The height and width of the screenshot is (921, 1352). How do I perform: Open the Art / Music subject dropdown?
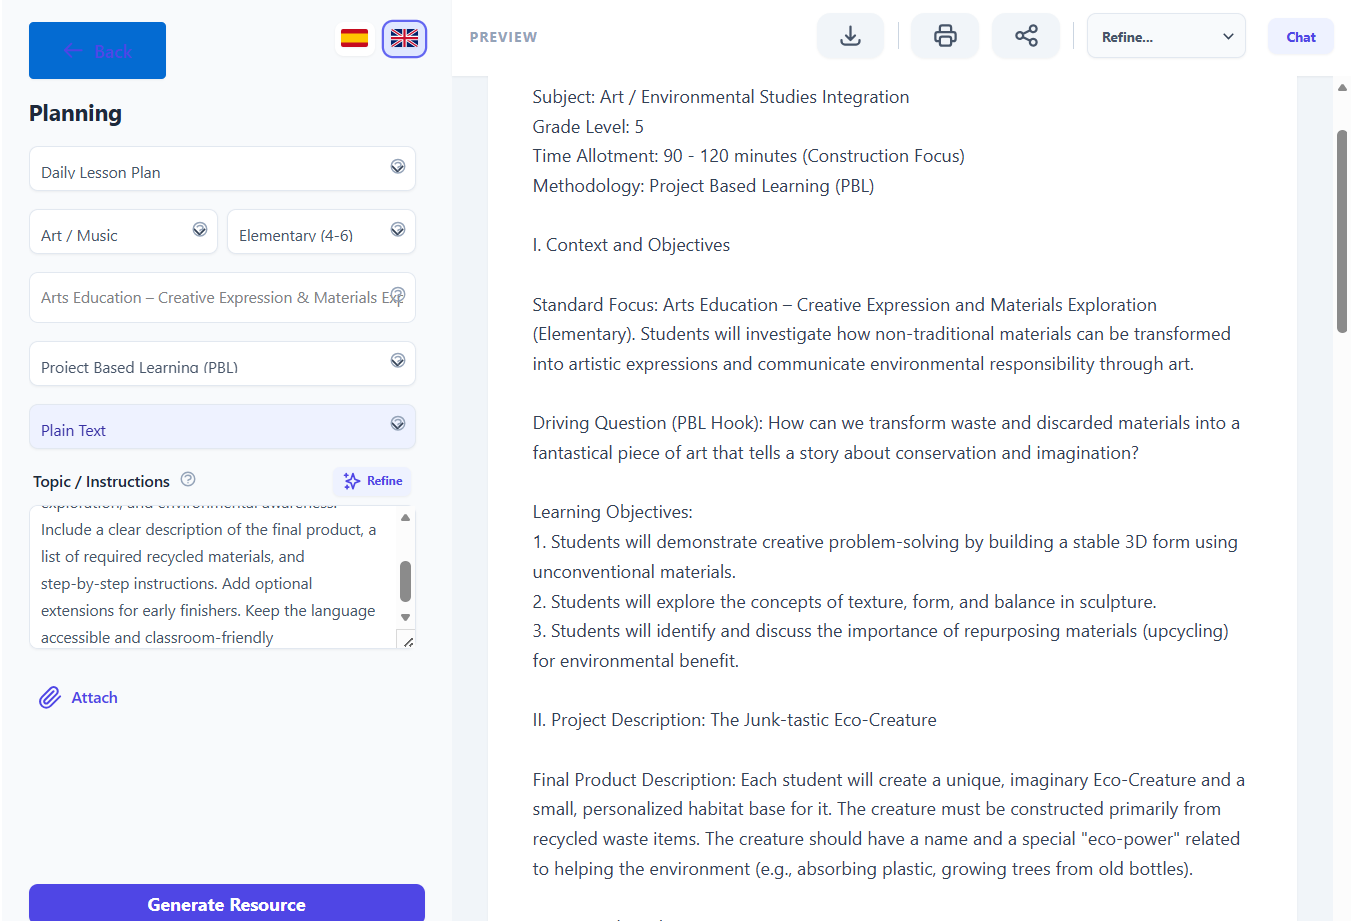tap(123, 232)
